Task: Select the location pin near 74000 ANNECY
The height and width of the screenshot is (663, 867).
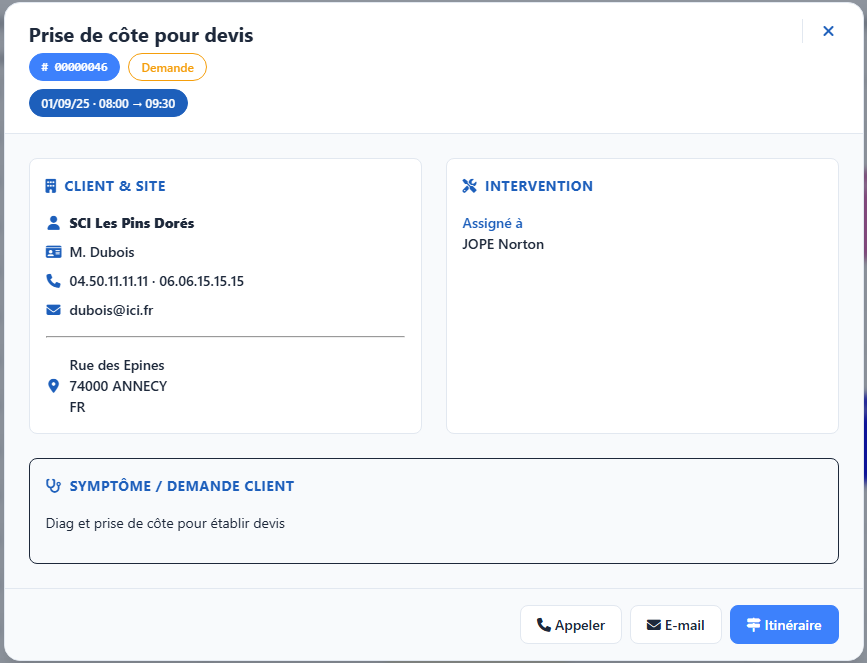Action: point(53,385)
